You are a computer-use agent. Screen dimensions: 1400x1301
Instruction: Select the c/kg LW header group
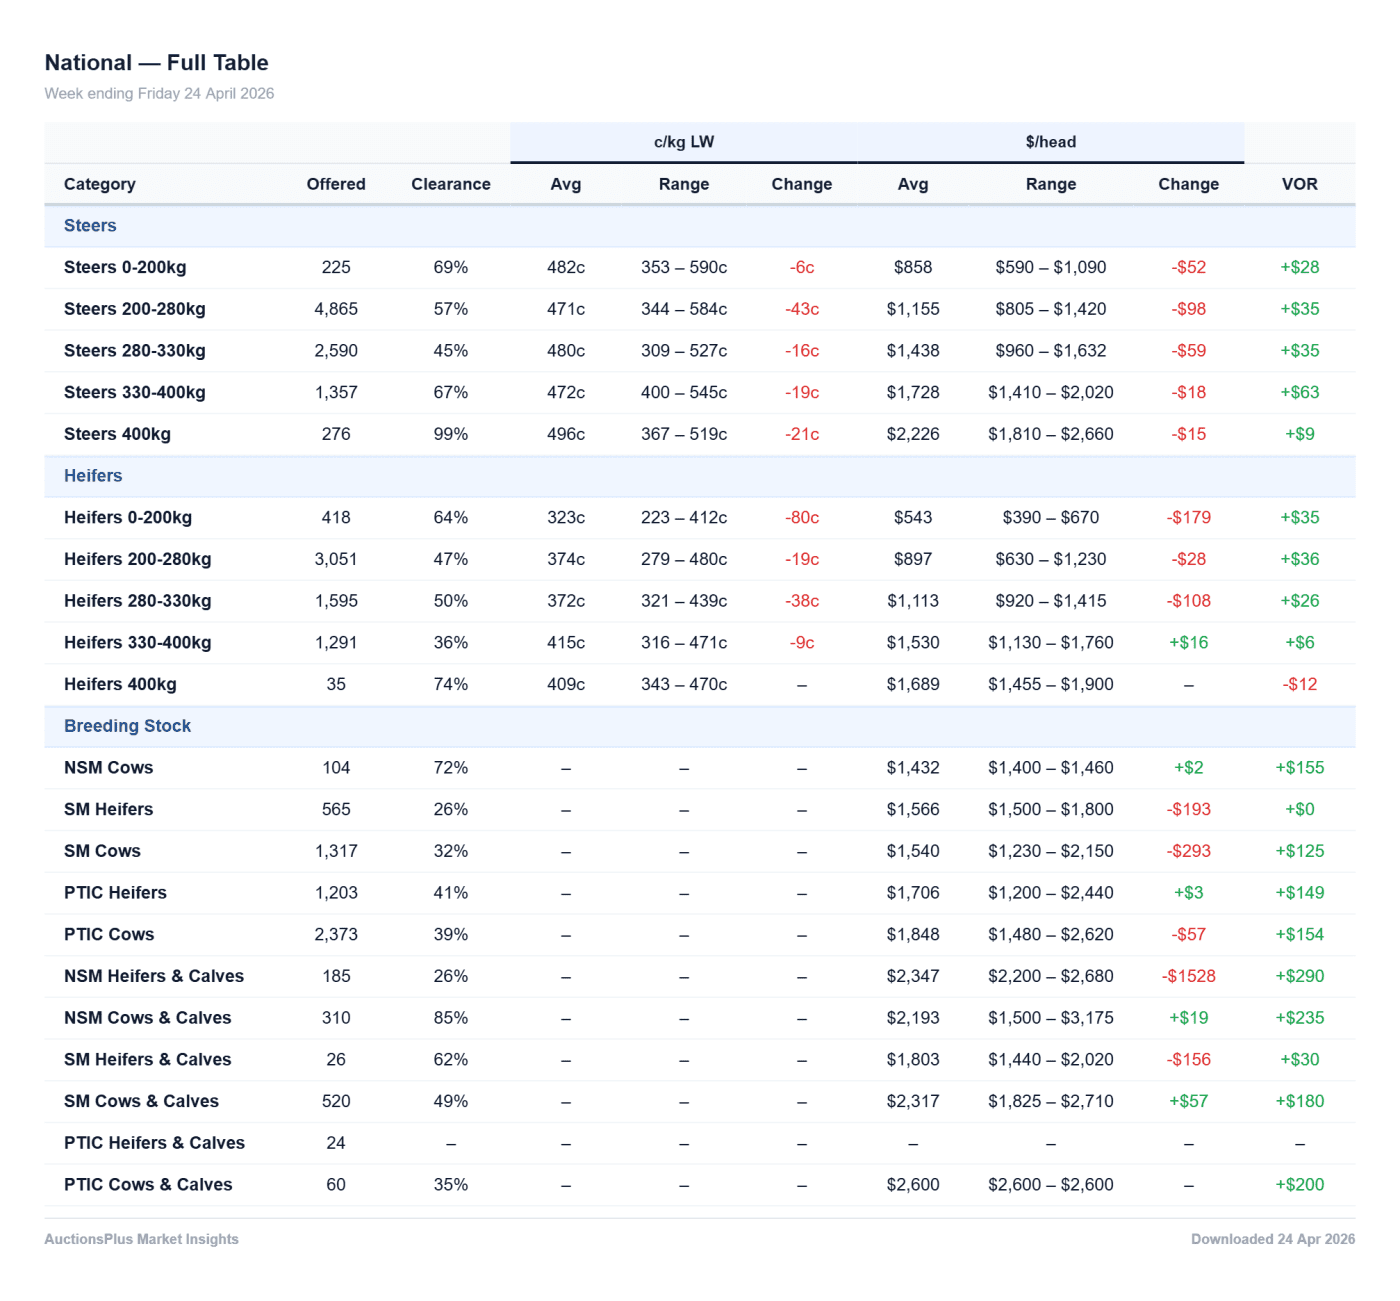684,142
